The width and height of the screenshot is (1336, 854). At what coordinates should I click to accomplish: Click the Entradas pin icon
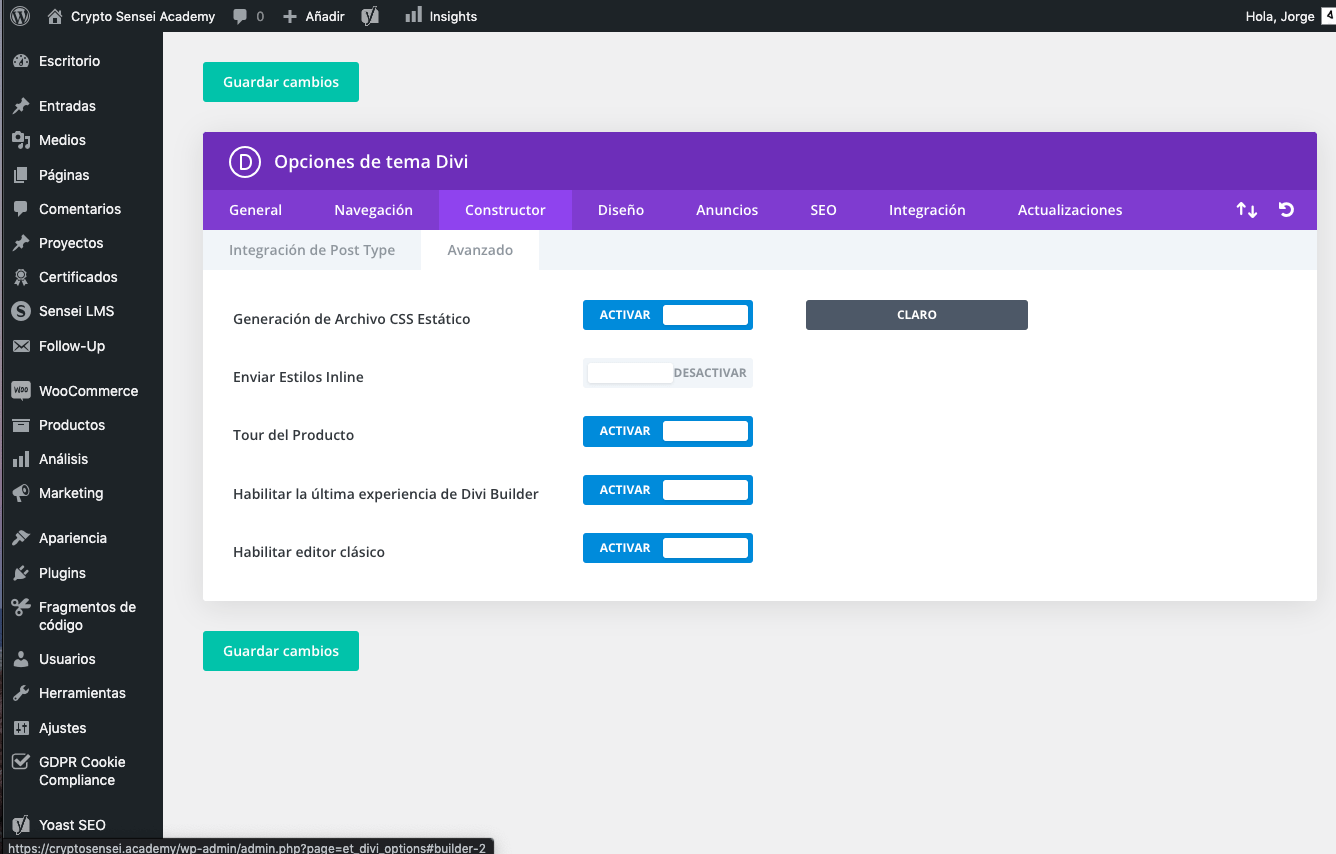(x=21, y=106)
